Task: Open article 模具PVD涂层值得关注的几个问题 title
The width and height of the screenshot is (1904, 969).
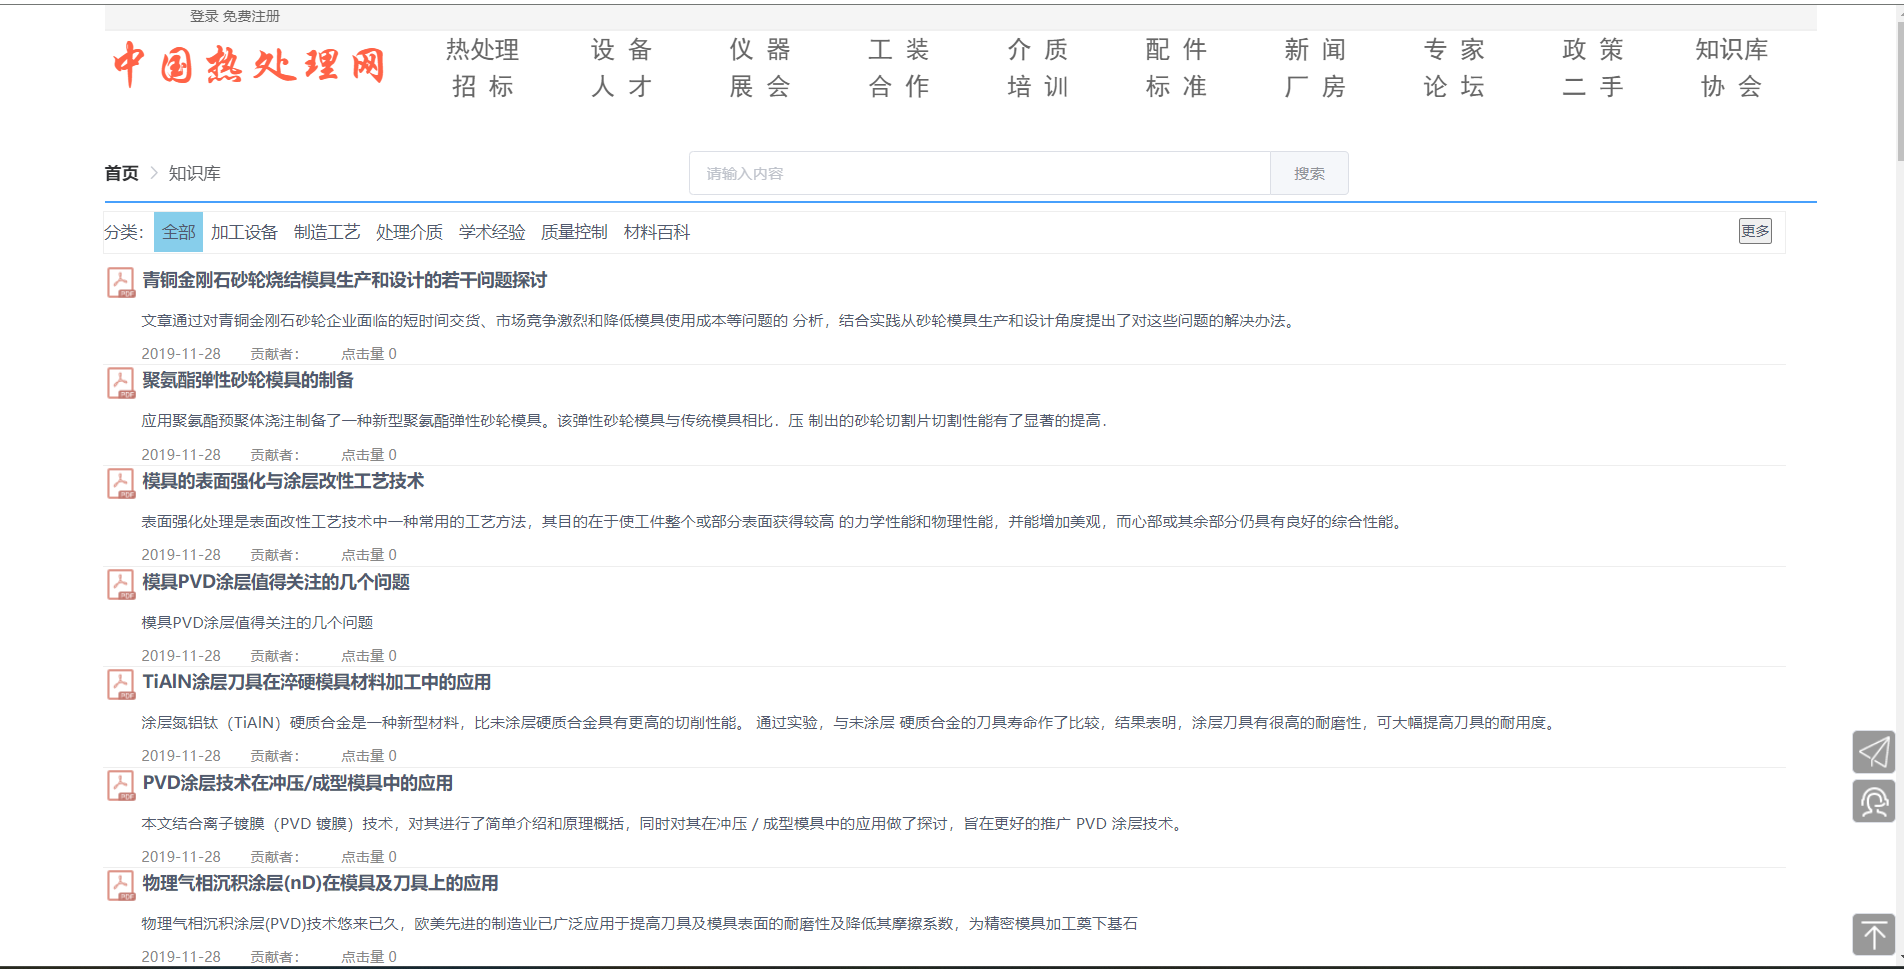Action: pos(276,582)
